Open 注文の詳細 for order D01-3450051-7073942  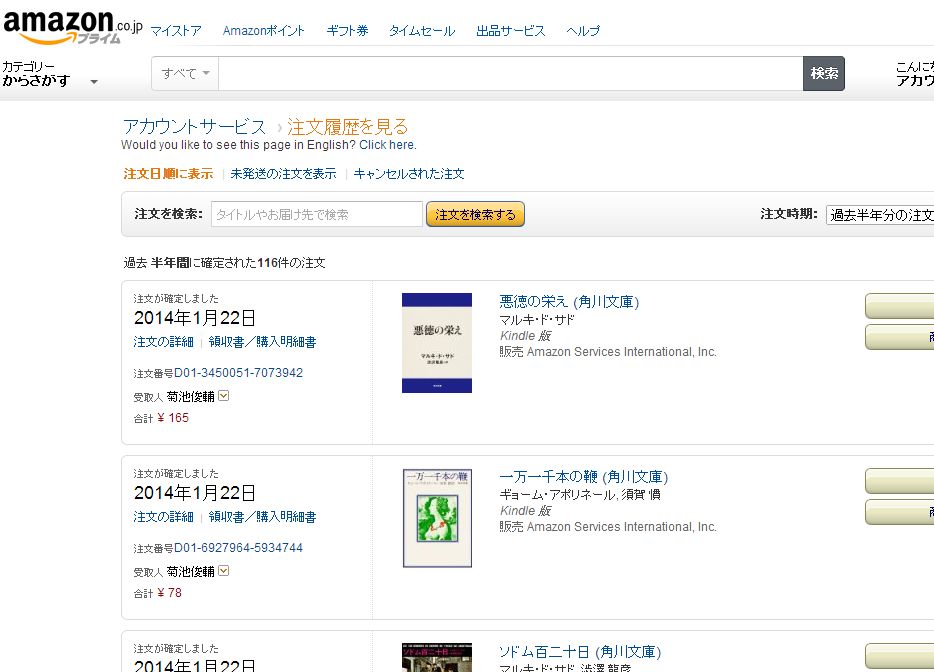coord(163,342)
